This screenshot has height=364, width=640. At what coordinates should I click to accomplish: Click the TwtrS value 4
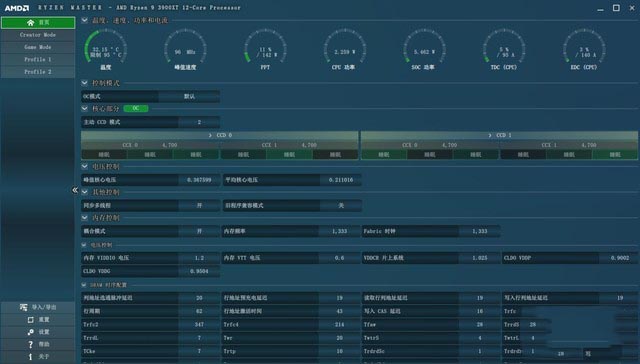click(480, 338)
